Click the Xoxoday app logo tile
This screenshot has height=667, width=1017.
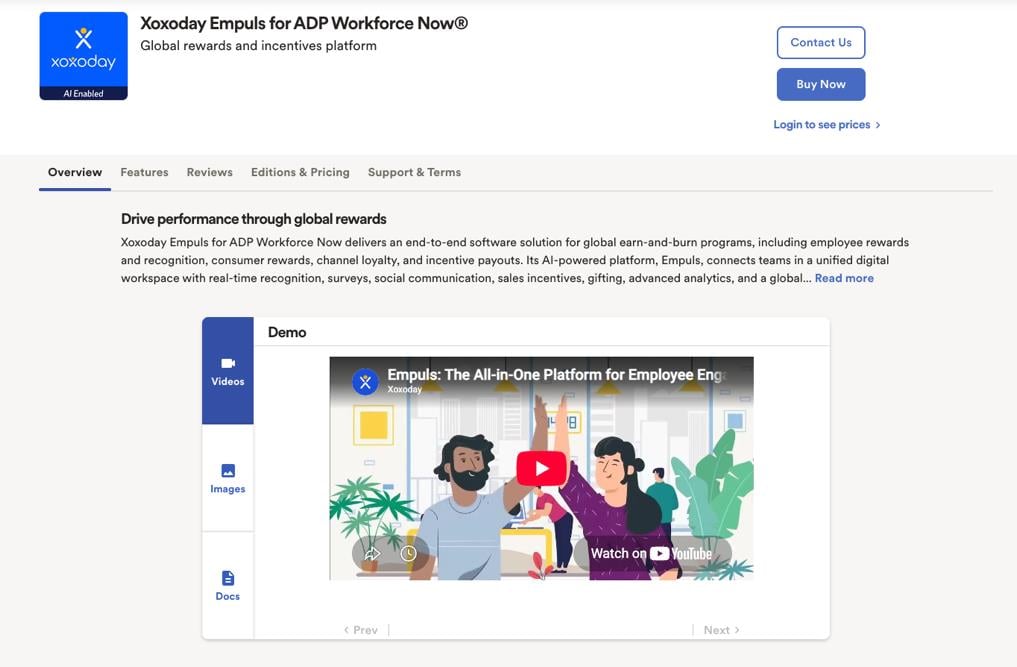click(84, 56)
